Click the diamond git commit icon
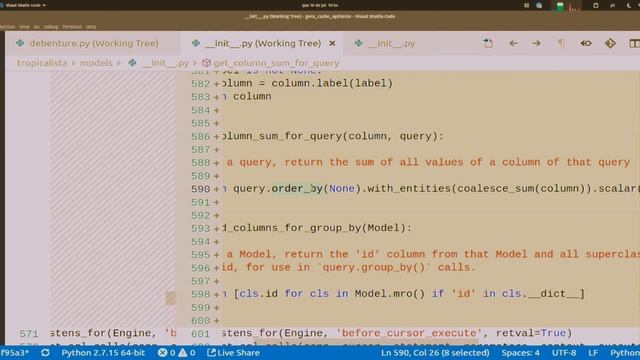 point(610,43)
